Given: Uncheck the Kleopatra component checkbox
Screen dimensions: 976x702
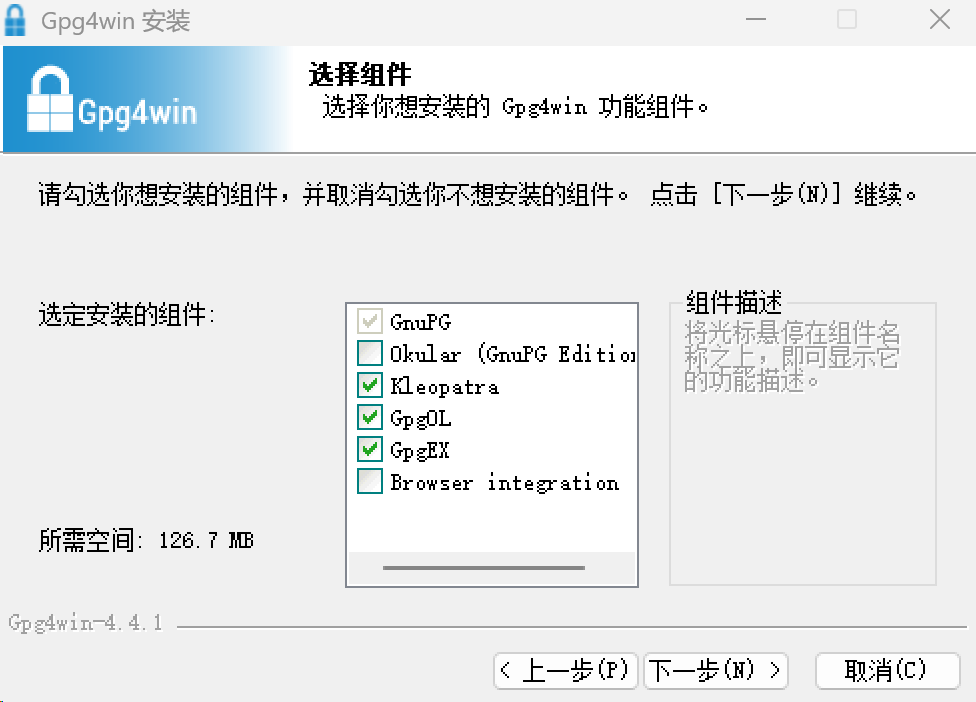Looking at the screenshot, I should point(370,385).
